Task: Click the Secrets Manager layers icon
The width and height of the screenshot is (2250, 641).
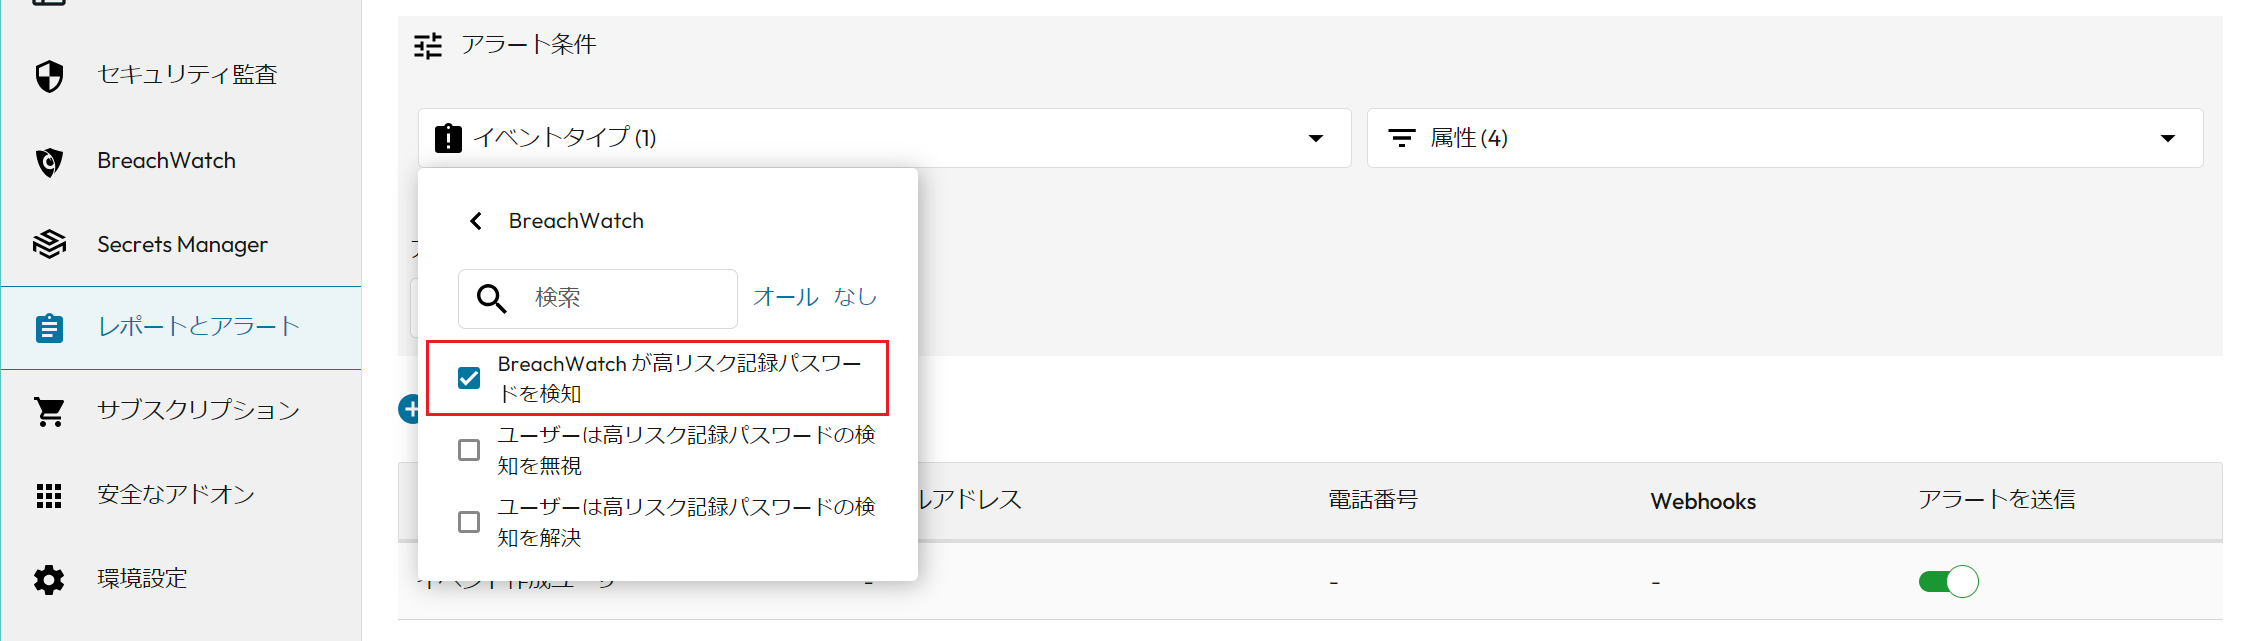Action: coord(49,244)
